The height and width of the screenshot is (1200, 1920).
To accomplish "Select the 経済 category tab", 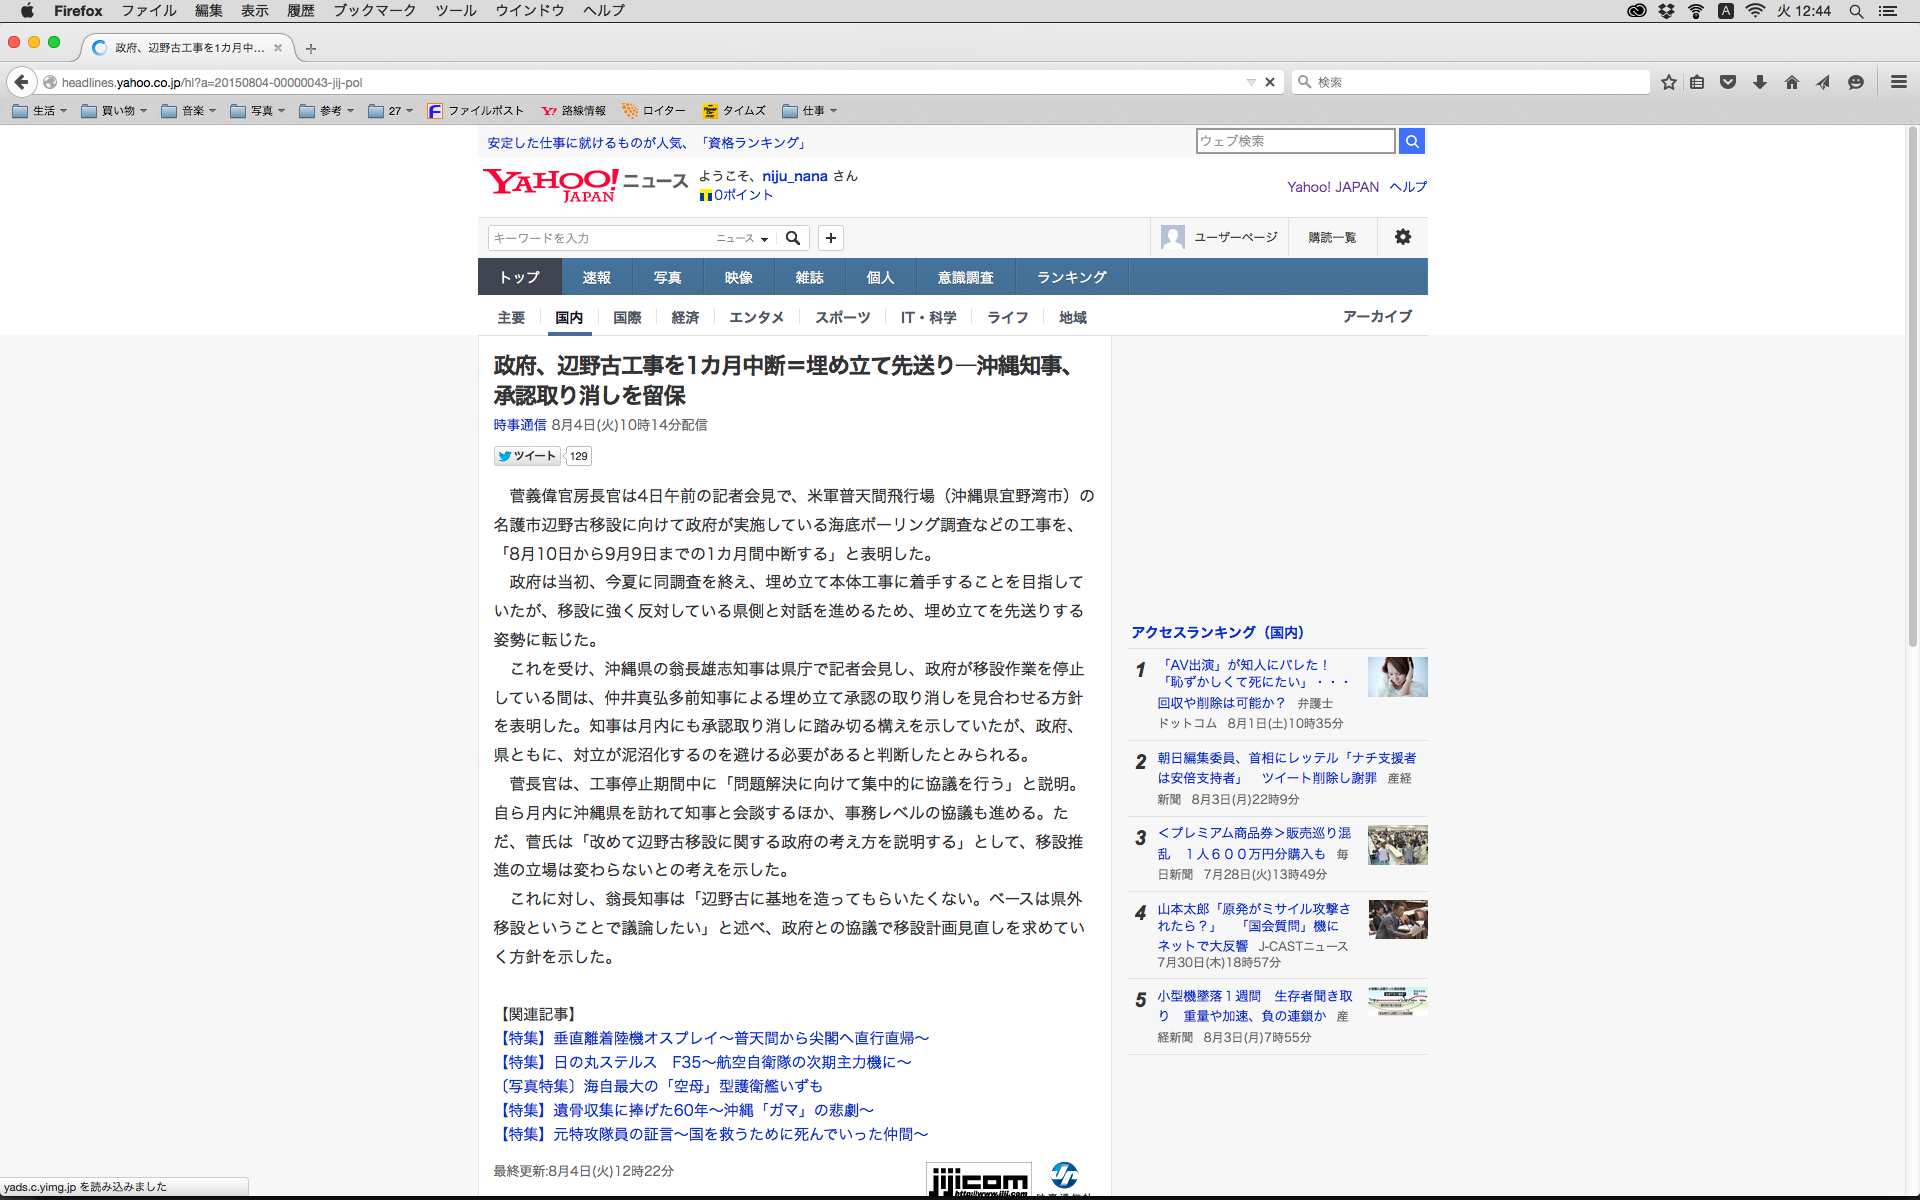I will (x=685, y=317).
